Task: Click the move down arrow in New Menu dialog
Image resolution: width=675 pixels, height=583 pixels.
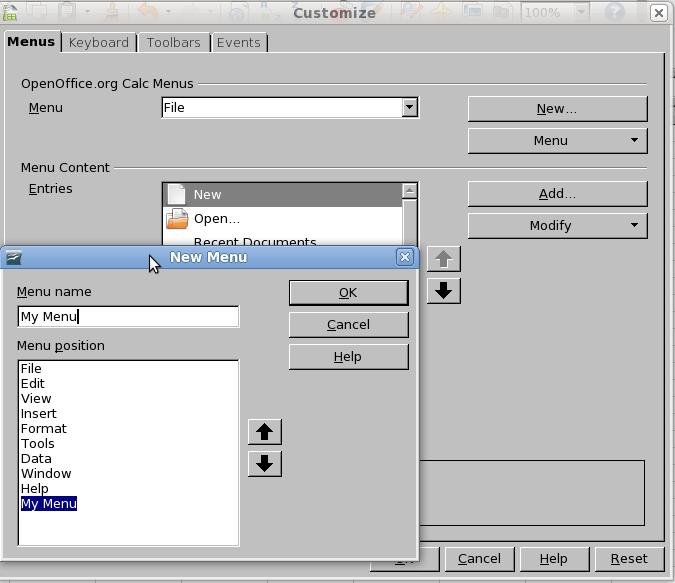Action: coord(264,464)
